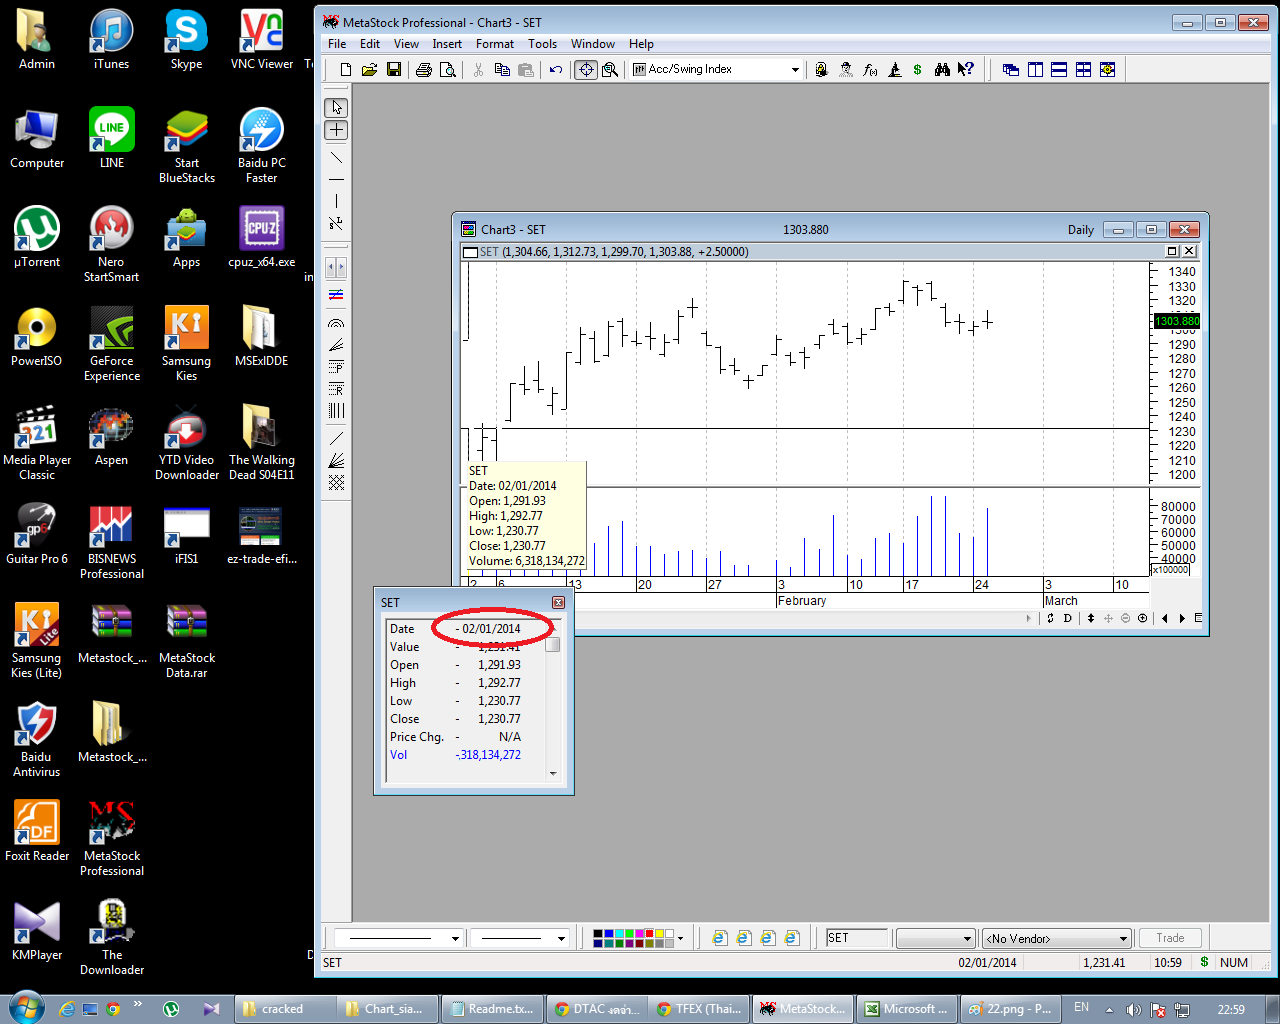Click the volume speaker tray icon
This screenshot has width=1280, height=1024.
[1133, 1009]
